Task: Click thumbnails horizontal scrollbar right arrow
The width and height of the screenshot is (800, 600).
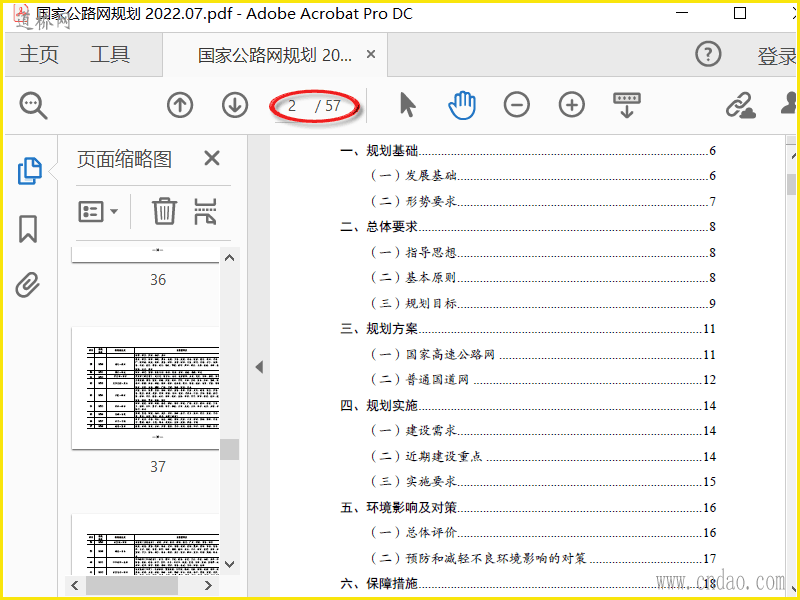Action: pos(208,585)
